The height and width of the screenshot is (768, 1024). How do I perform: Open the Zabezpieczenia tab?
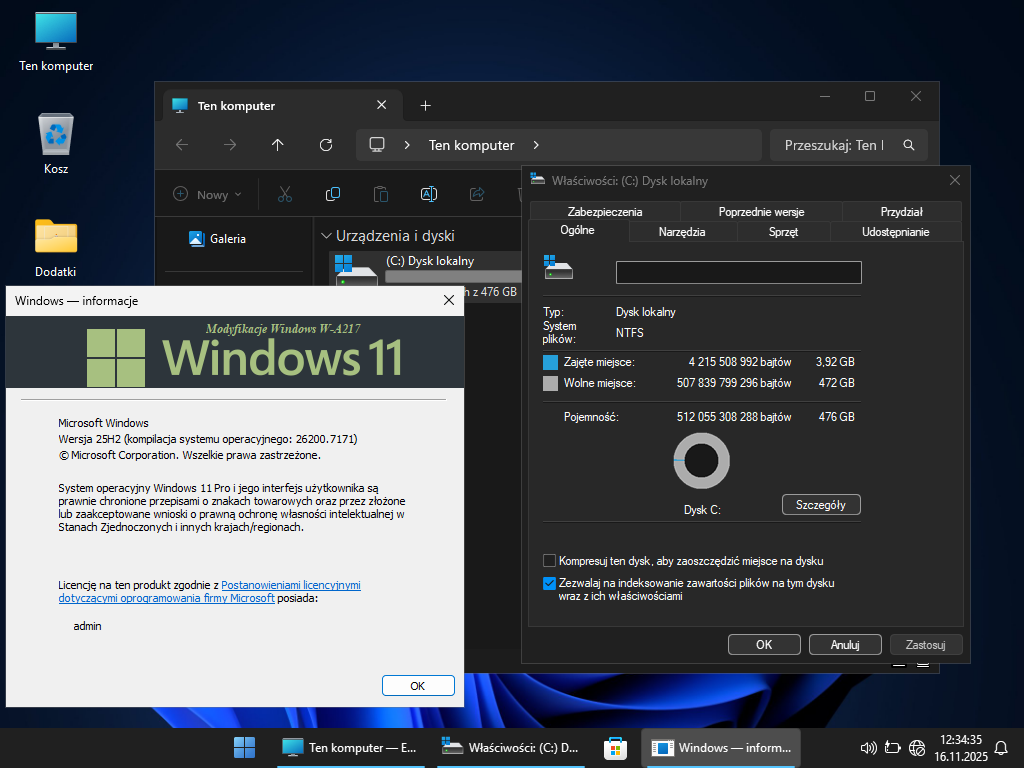[604, 212]
